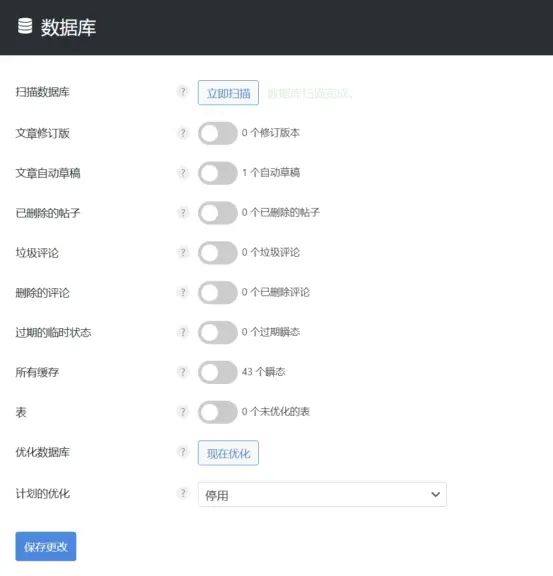Open help tooltip for 垃圾评论
Screen dimensions: 553x576
pos(183,252)
